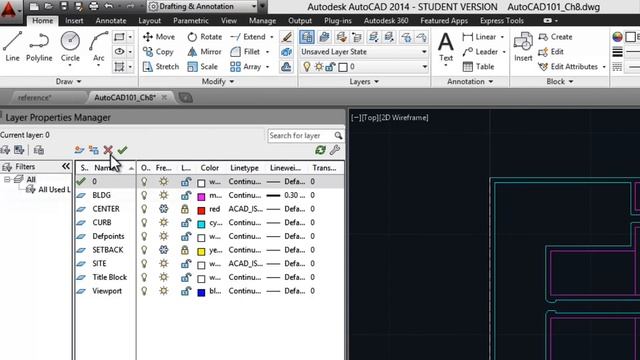Select the Arc tool
640x360 pixels.
click(98, 46)
